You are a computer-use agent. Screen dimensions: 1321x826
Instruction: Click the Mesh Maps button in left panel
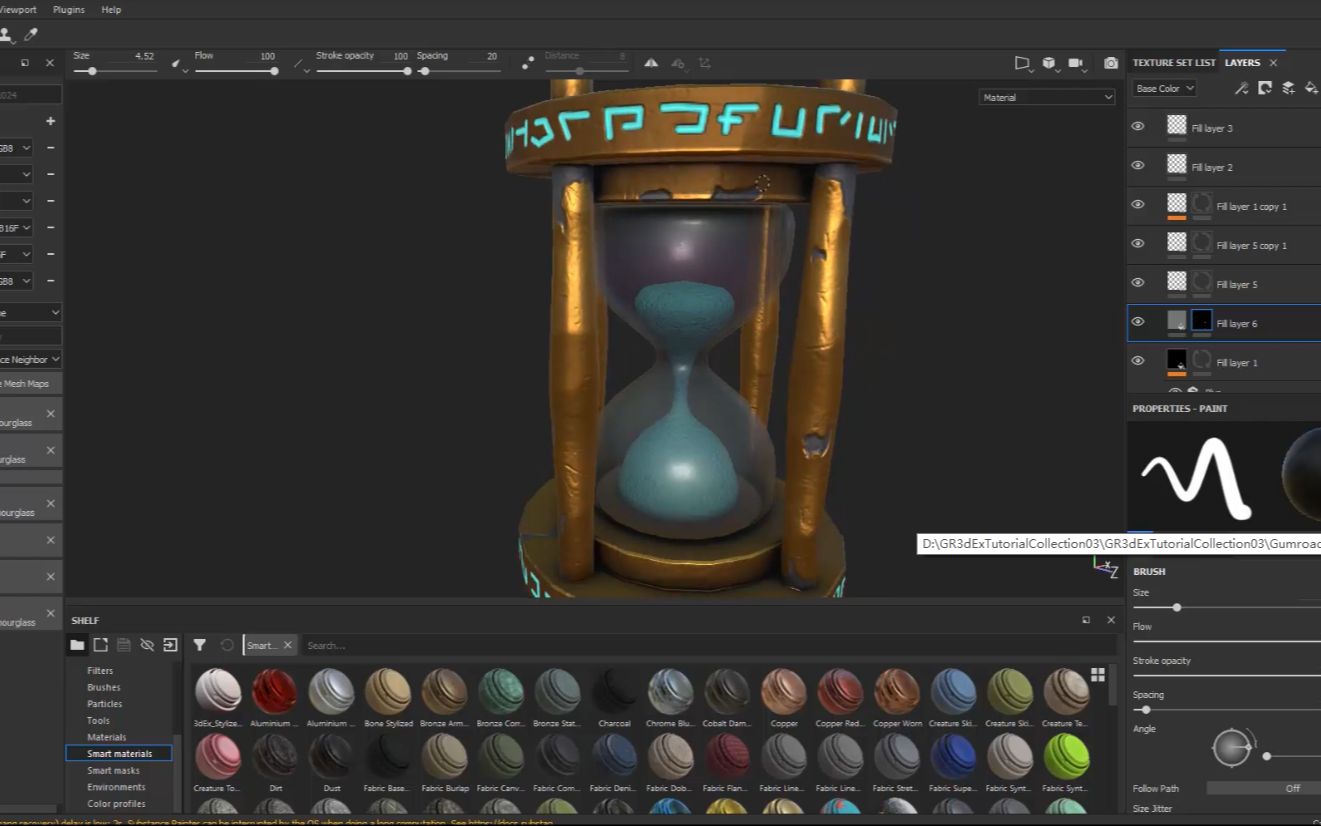pos(30,383)
